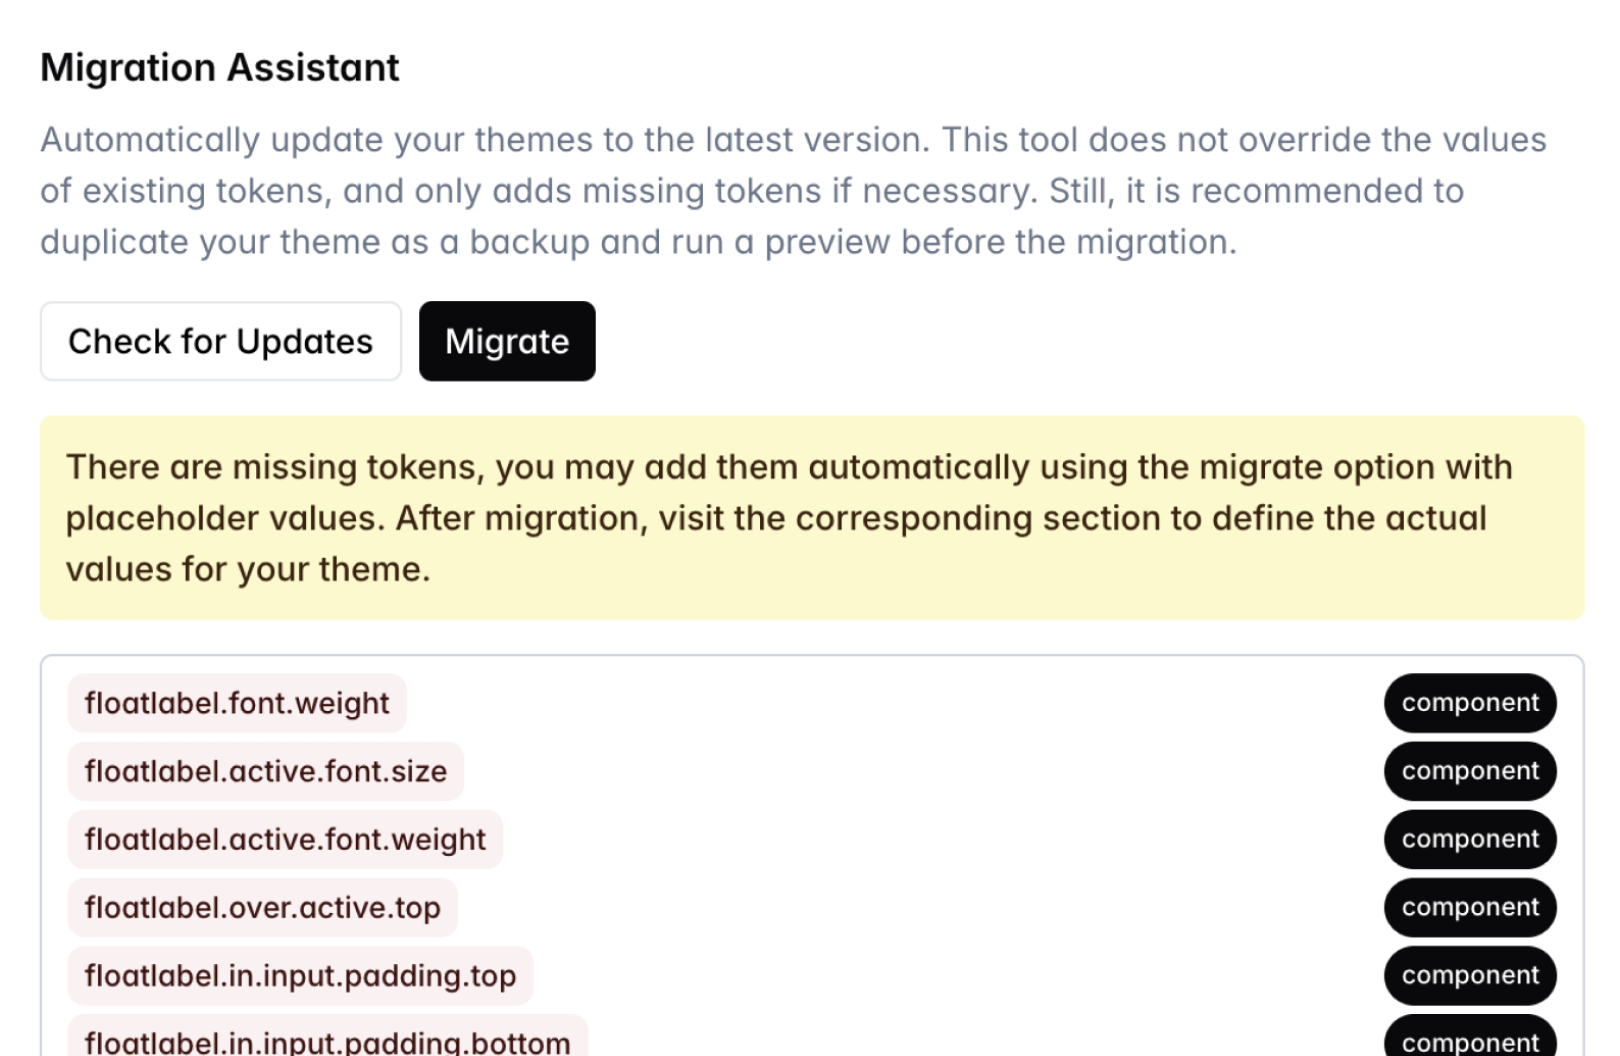This screenshot has height=1056, width=1620.
Task: Click the yellow missing tokens warning banner
Action: point(811,518)
